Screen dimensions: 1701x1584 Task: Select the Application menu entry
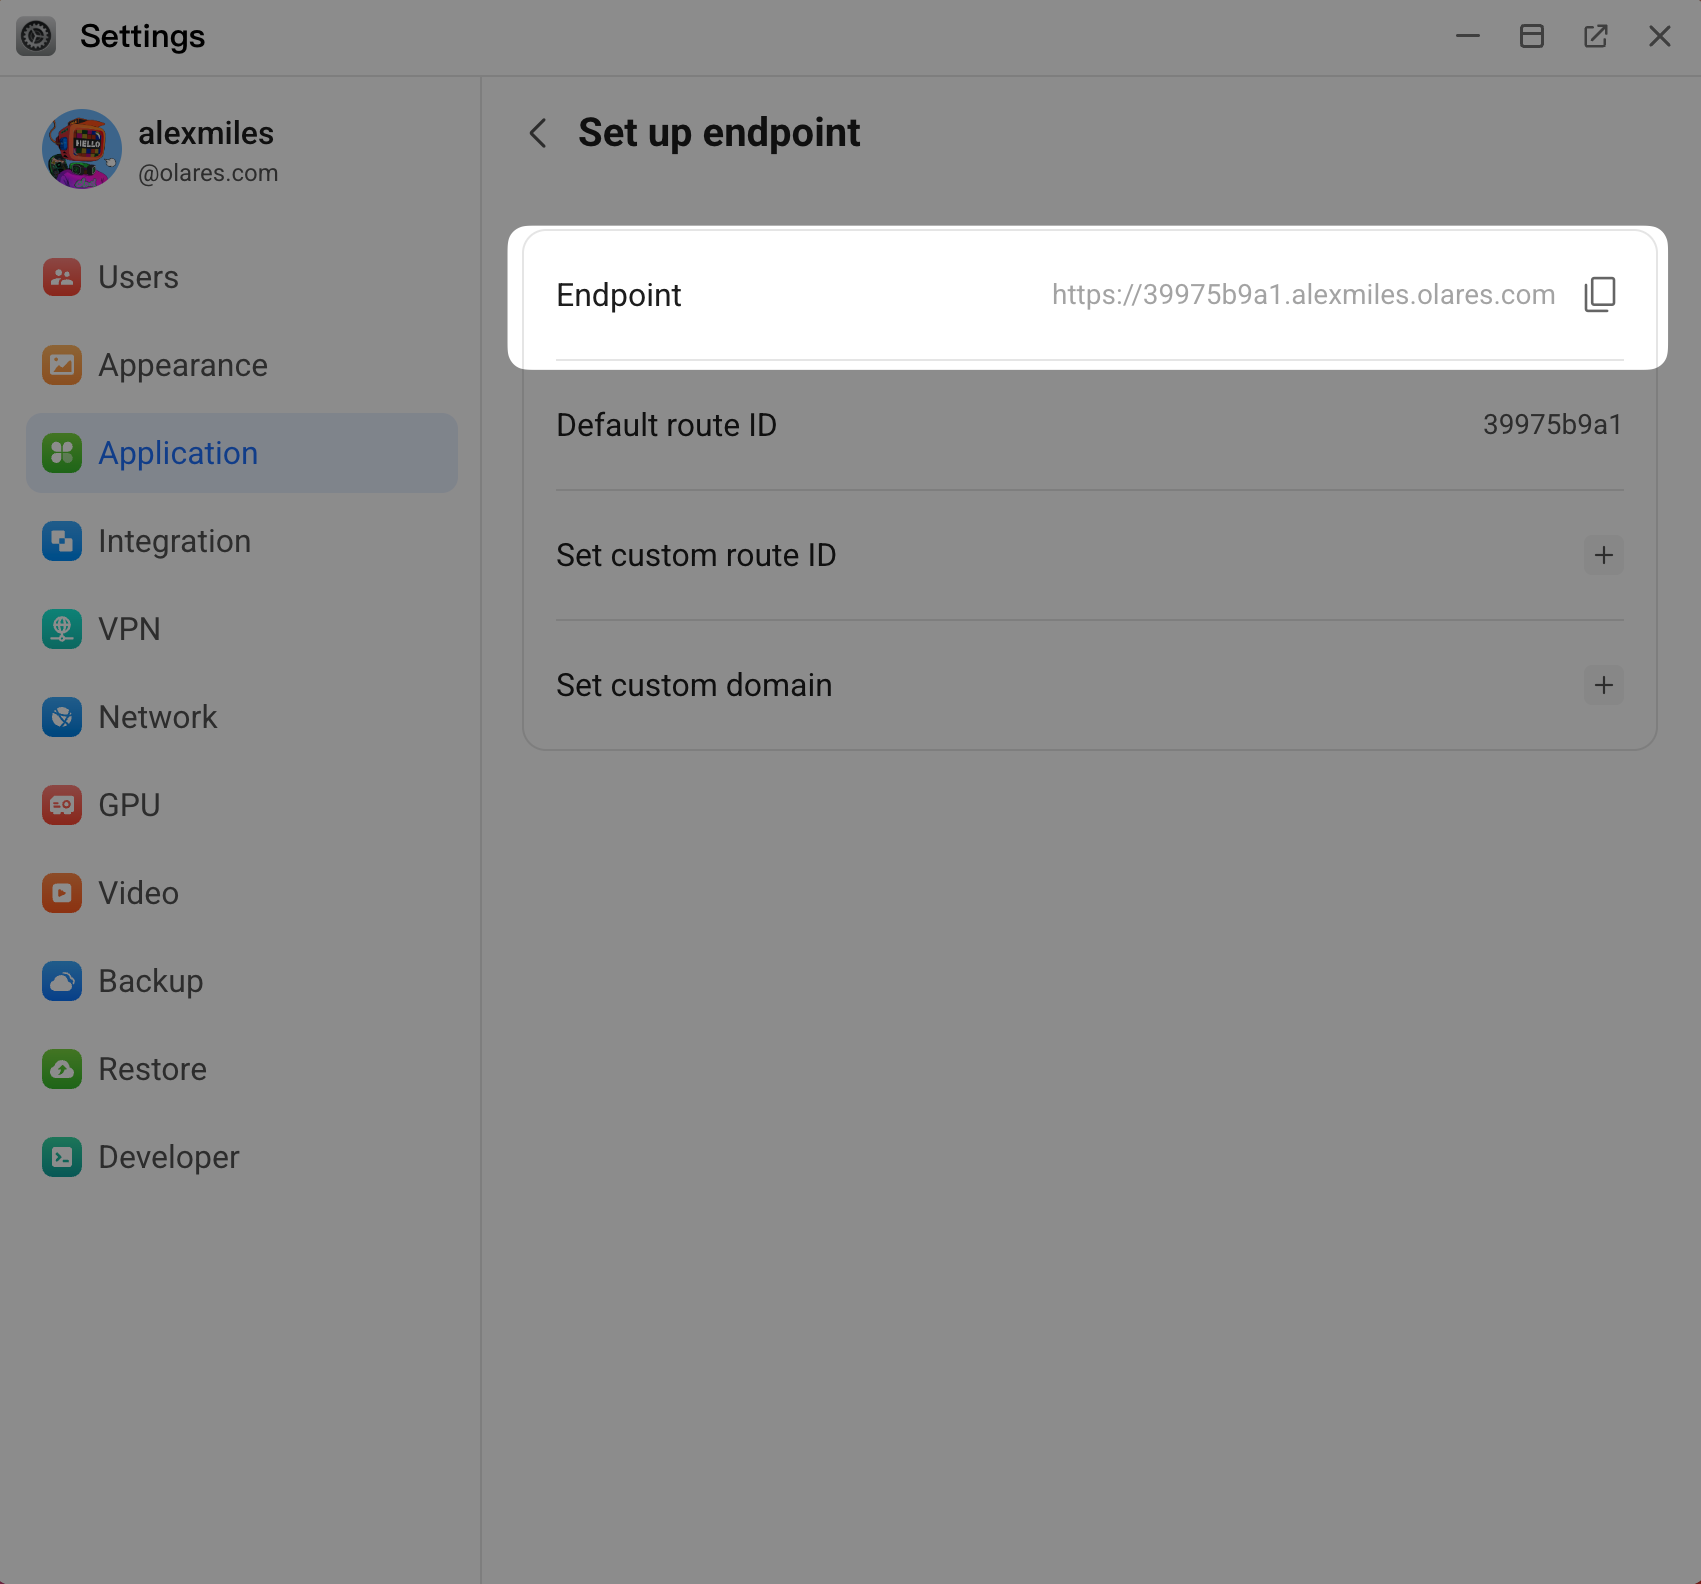click(177, 453)
